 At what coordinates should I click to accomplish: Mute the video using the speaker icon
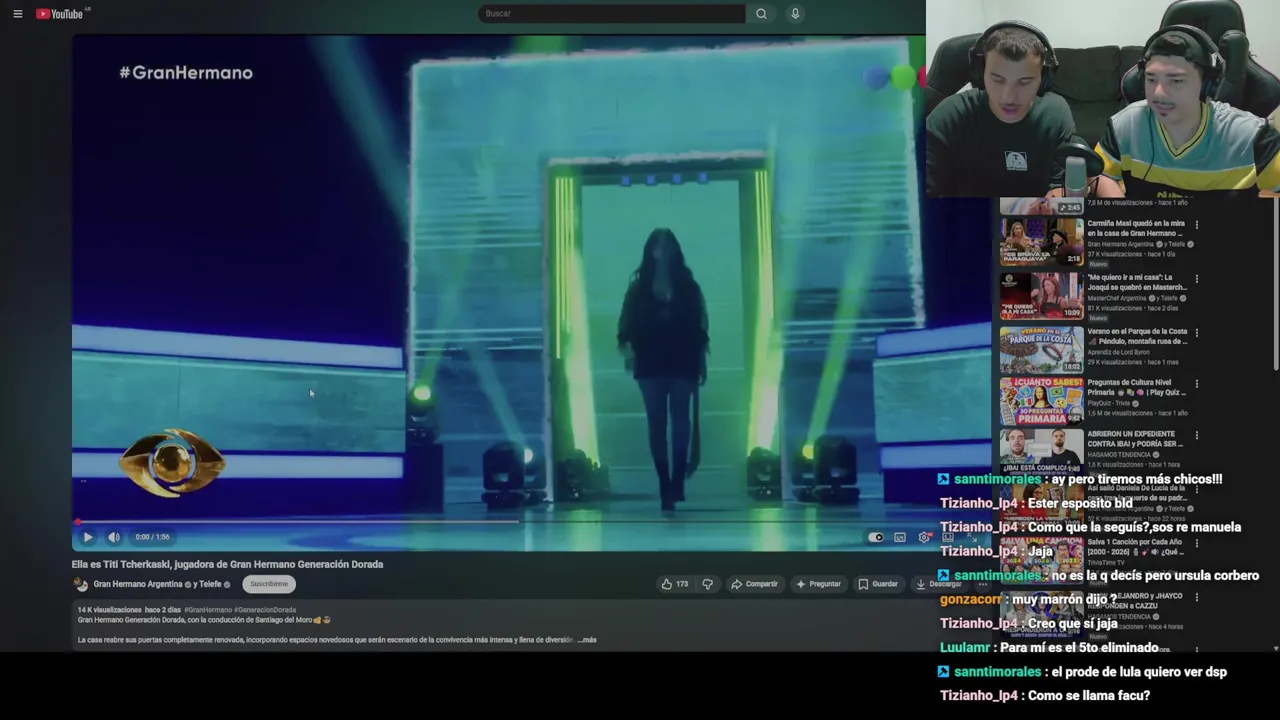point(114,537)
